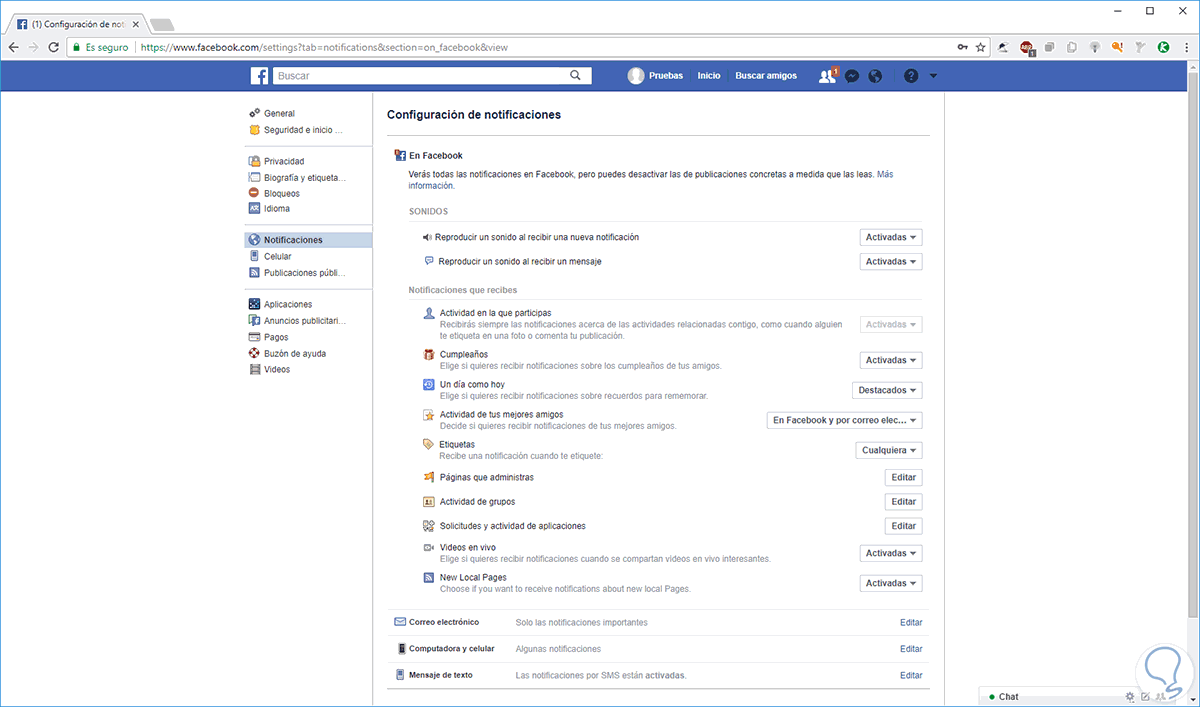Click the browser address bar URL
The image size is (1200, 707).
324,47
